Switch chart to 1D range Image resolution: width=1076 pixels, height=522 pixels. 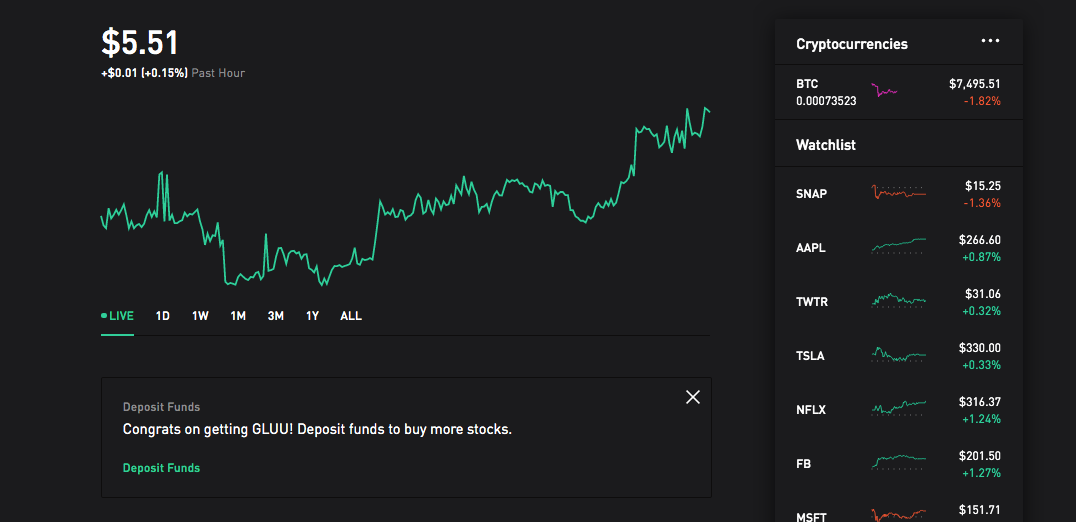pos(163,316)
